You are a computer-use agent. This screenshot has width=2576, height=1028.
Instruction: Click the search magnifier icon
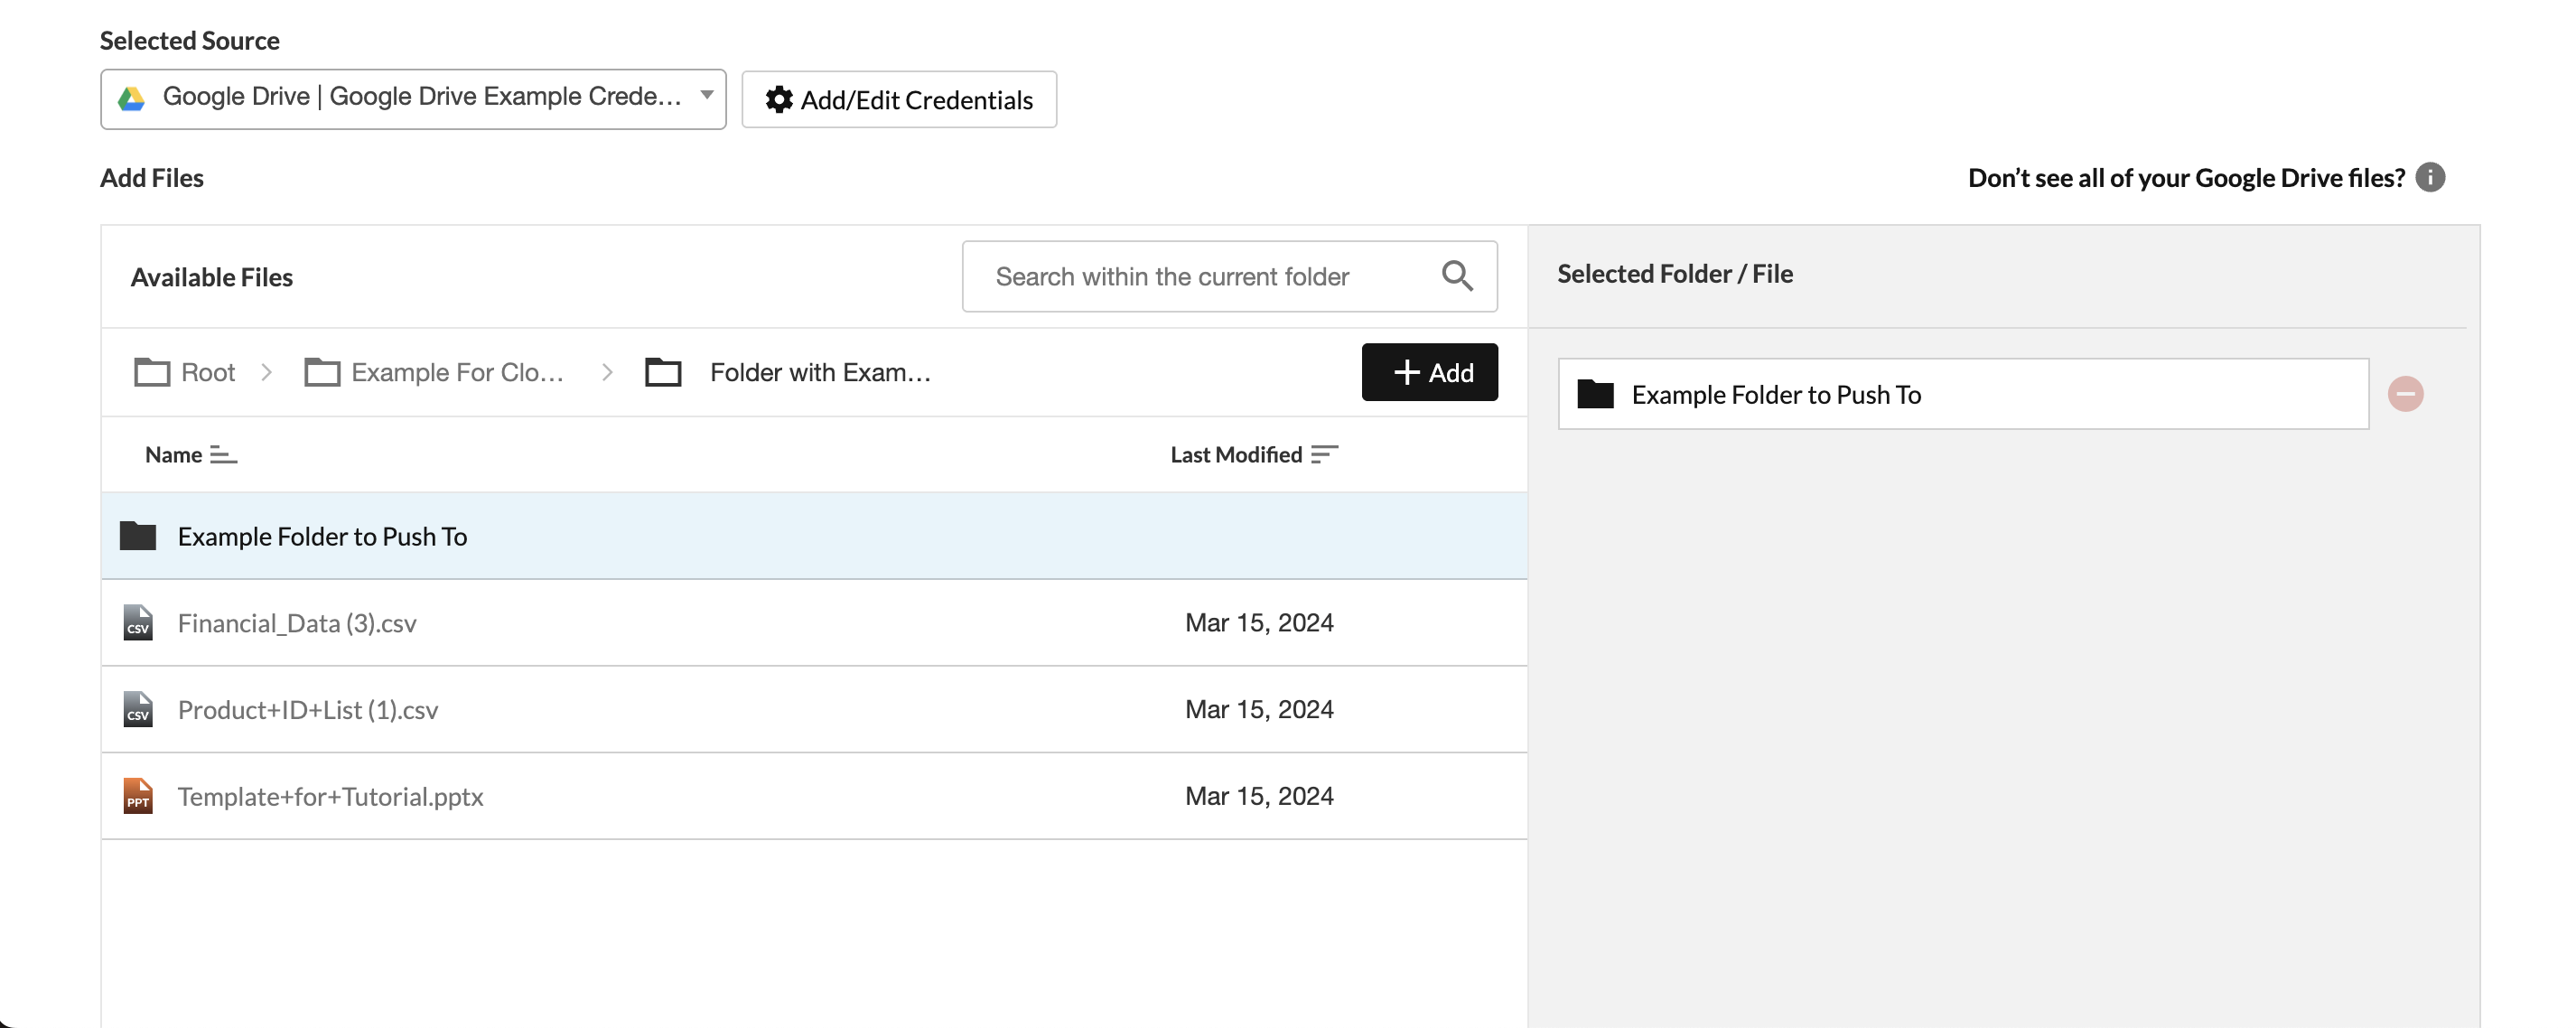[1457, 276]
